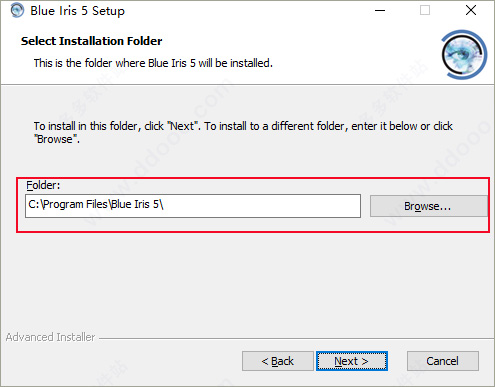Screen dimensions: 495x387
Task: Cancel the Blue Iris installation
Action: pos(443,361)
